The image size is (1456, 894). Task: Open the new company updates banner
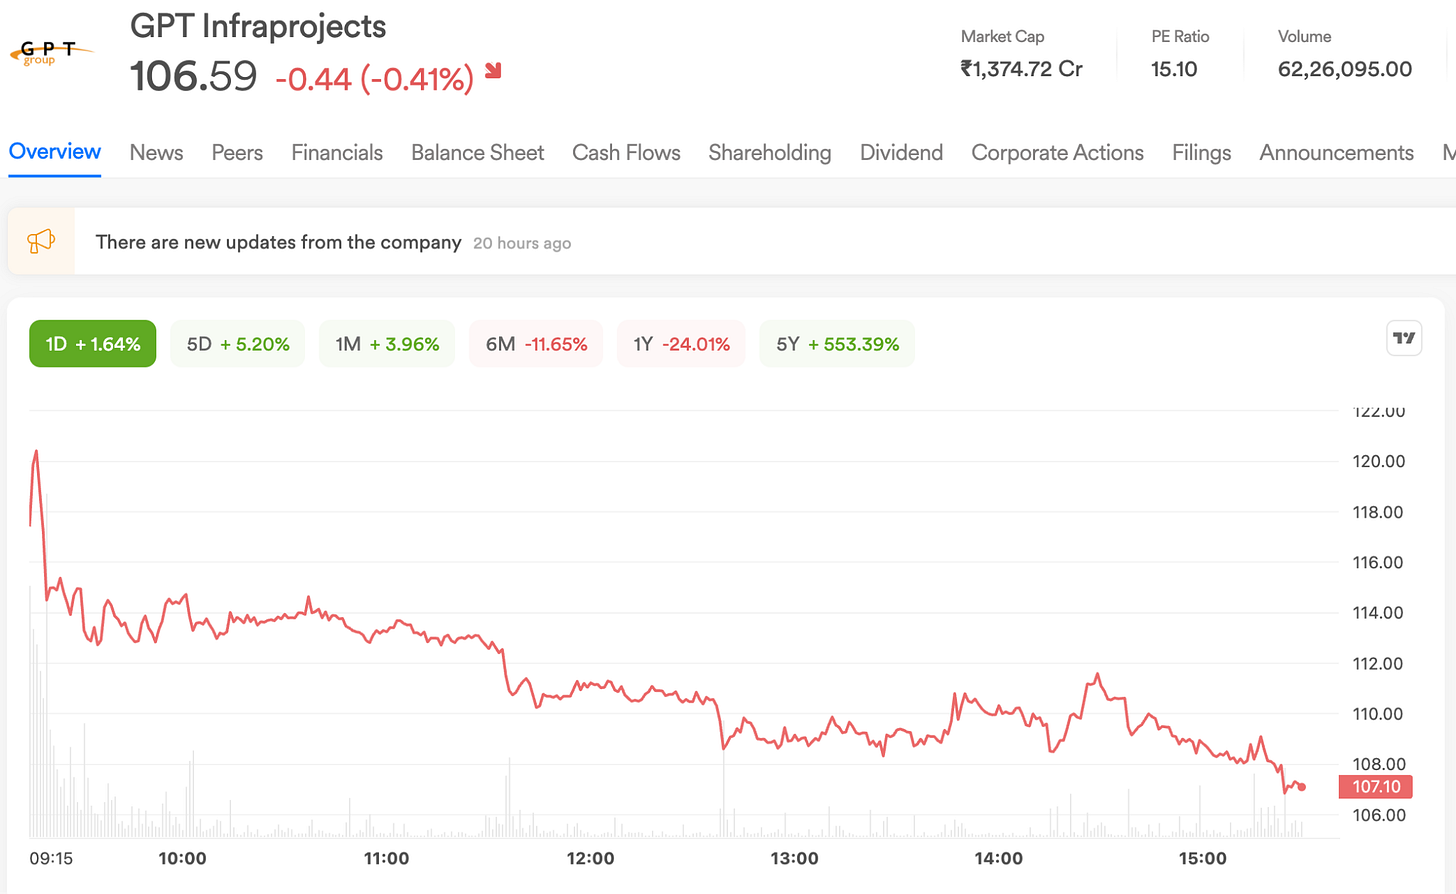click(x=732, y=242)
